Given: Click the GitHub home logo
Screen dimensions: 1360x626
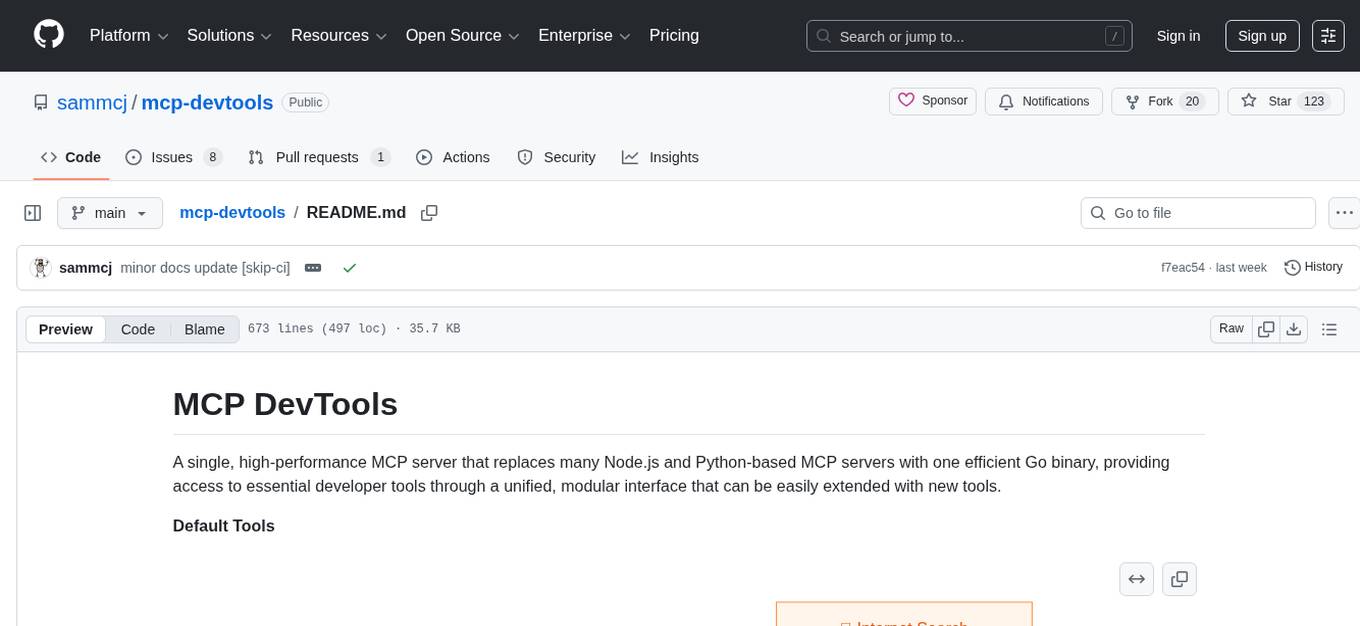Looking at the screenshot, I should tap(48, 35).
